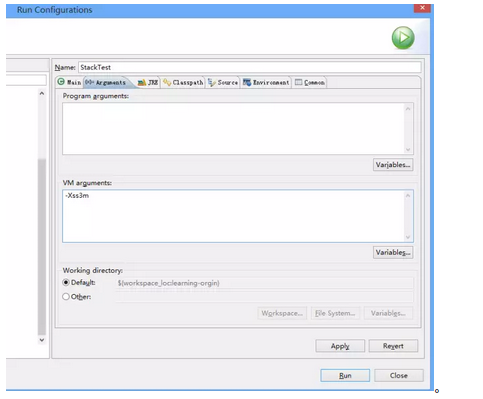Select the Arguments tab

107,82
